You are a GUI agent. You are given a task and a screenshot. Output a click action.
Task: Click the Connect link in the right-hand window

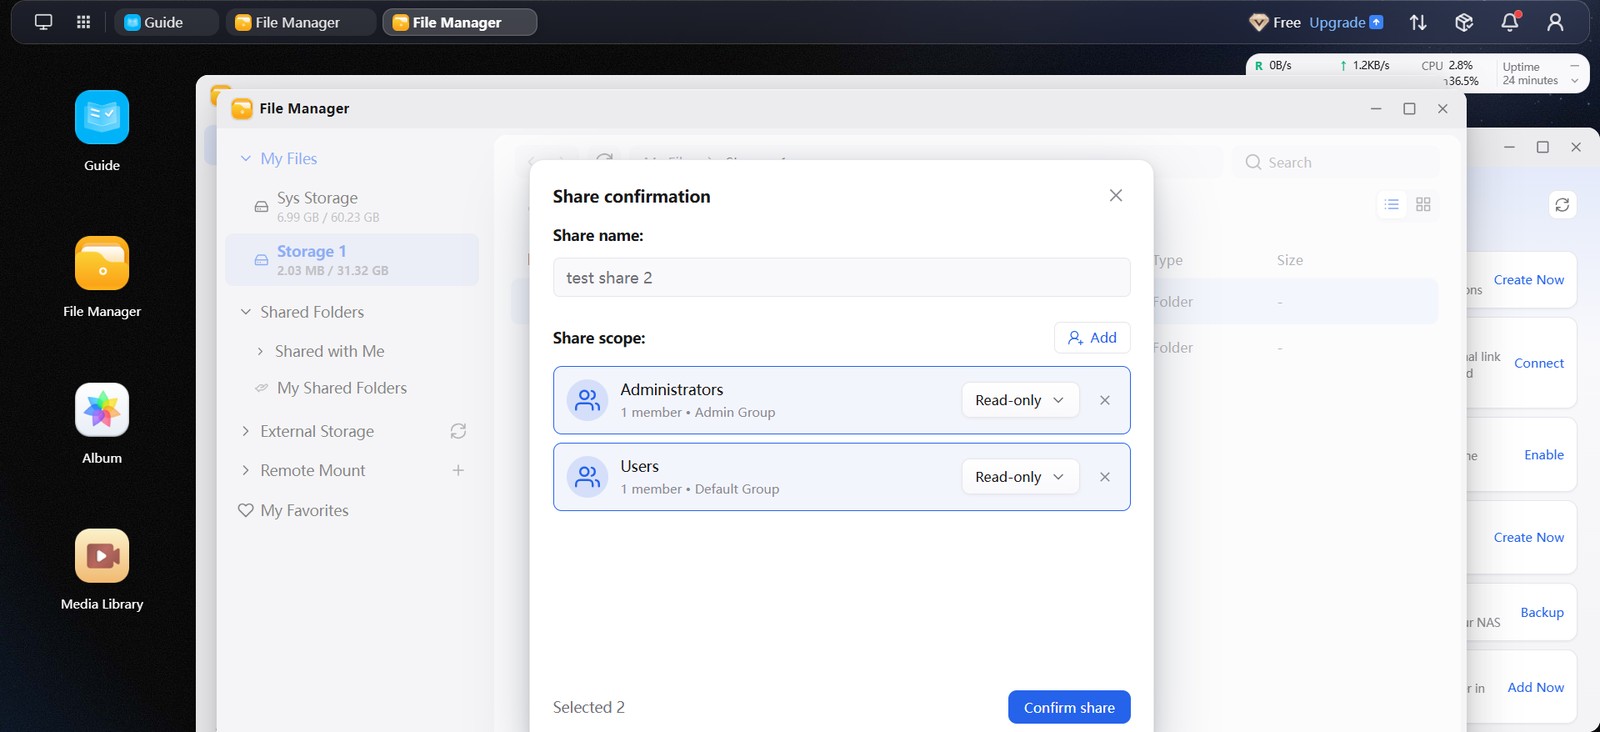coord(1539,363)
